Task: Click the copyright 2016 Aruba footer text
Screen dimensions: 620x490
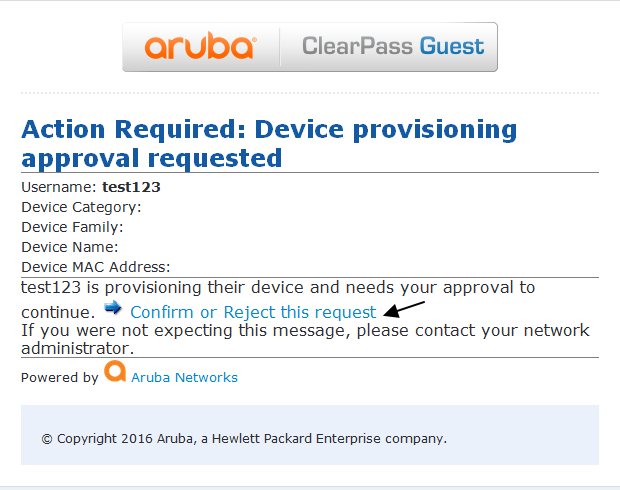Action: 244,439
